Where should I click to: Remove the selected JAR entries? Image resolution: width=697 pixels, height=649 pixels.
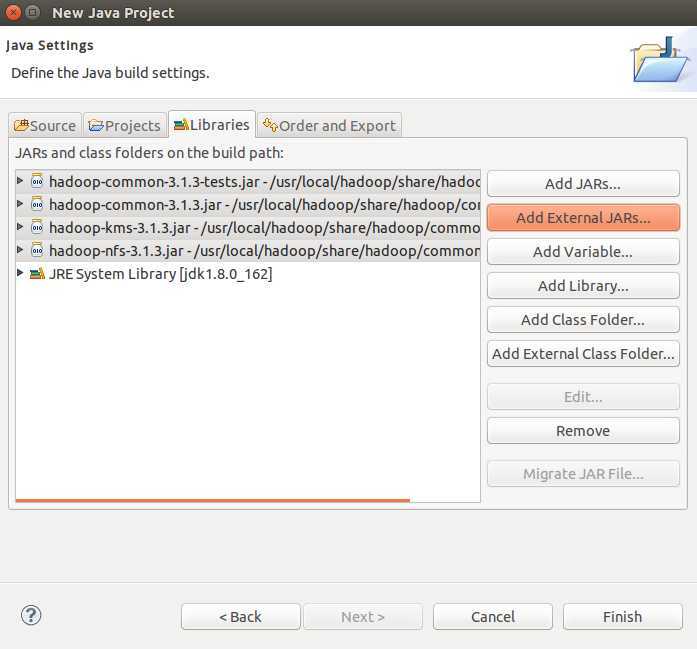583,431
